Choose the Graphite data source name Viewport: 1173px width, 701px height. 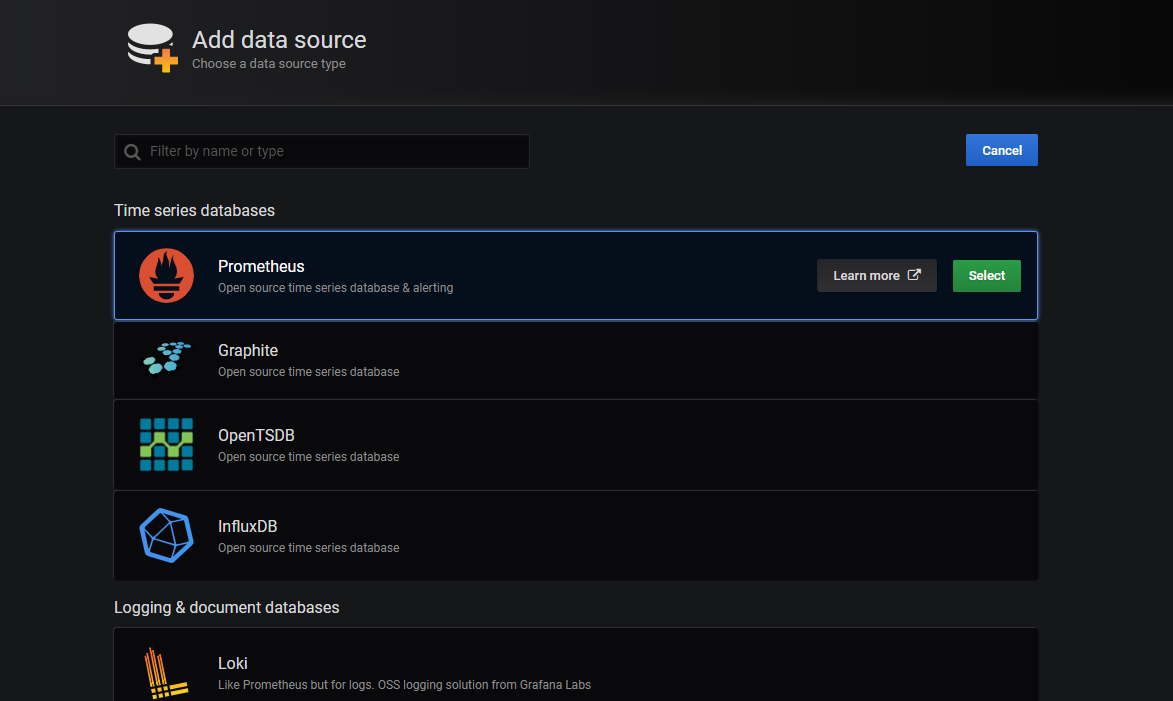(x=248, y=350)
